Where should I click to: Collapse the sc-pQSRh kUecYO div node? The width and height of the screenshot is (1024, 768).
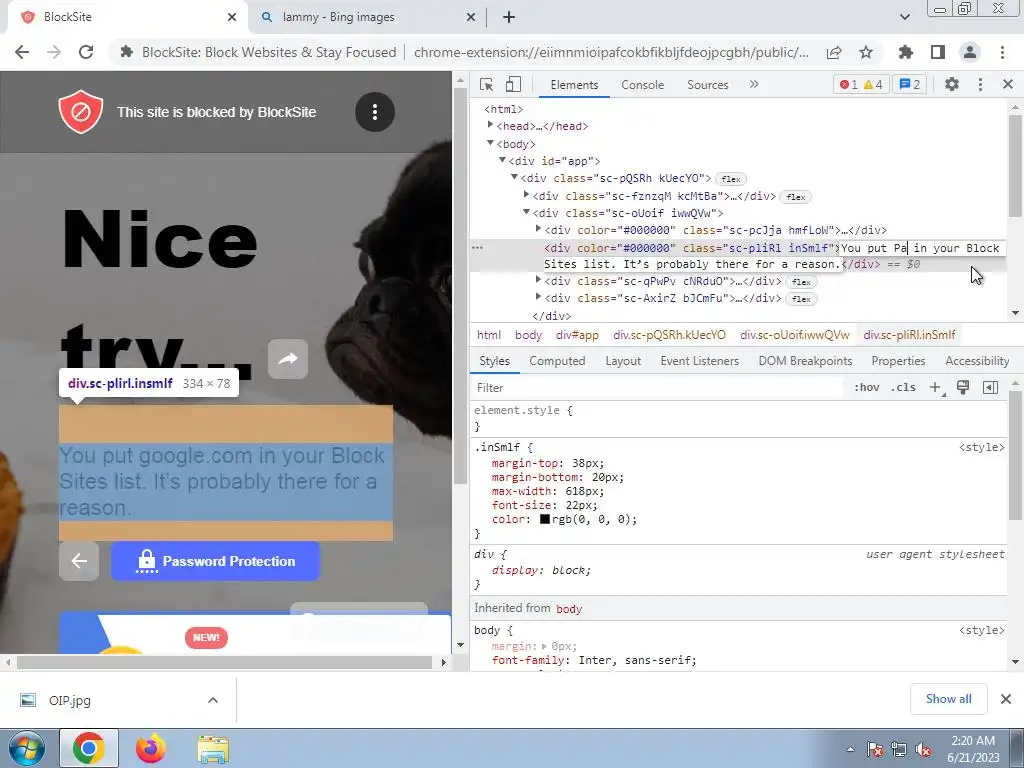(514, 177)
